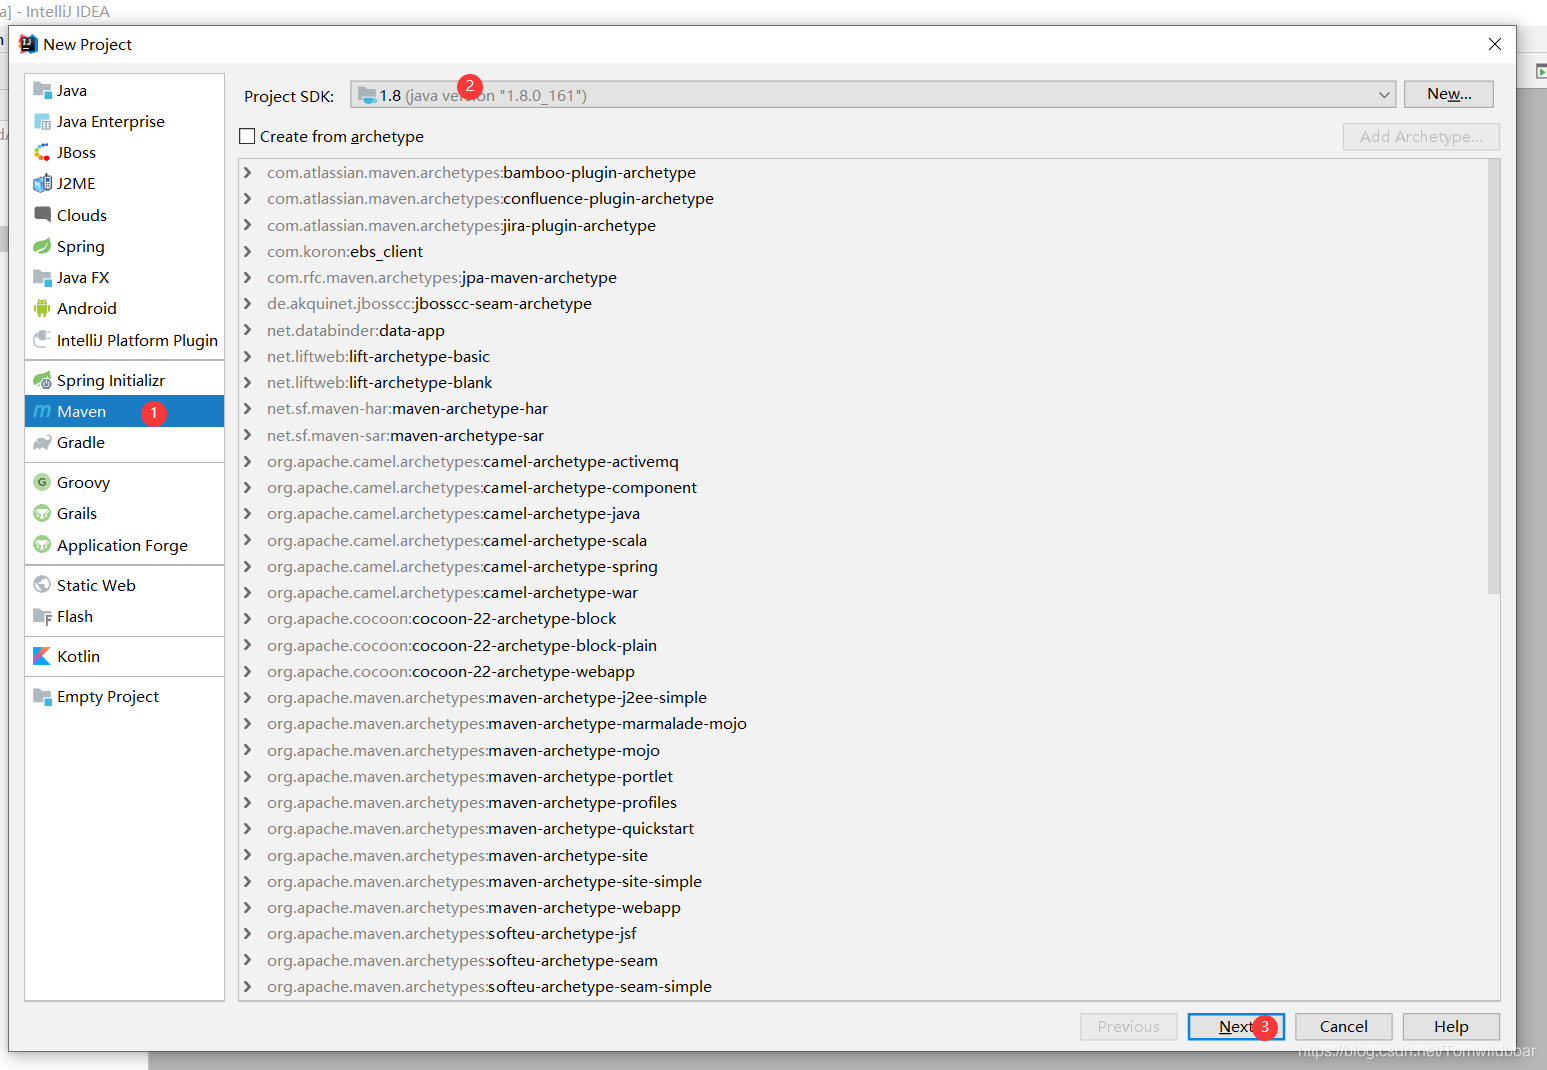This screenshot has width=1547, height=1070.
Task: Close the New Project dialog
Action: coord(1494,44)
